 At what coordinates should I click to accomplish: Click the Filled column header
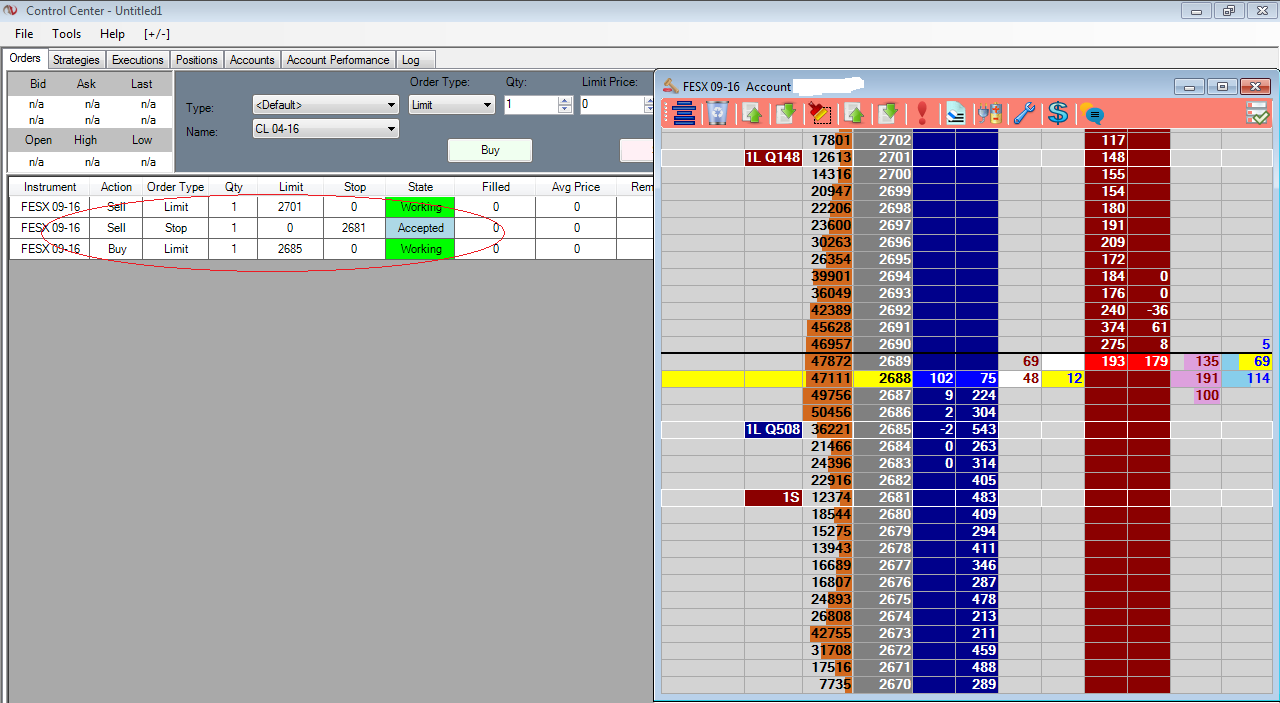495,187
